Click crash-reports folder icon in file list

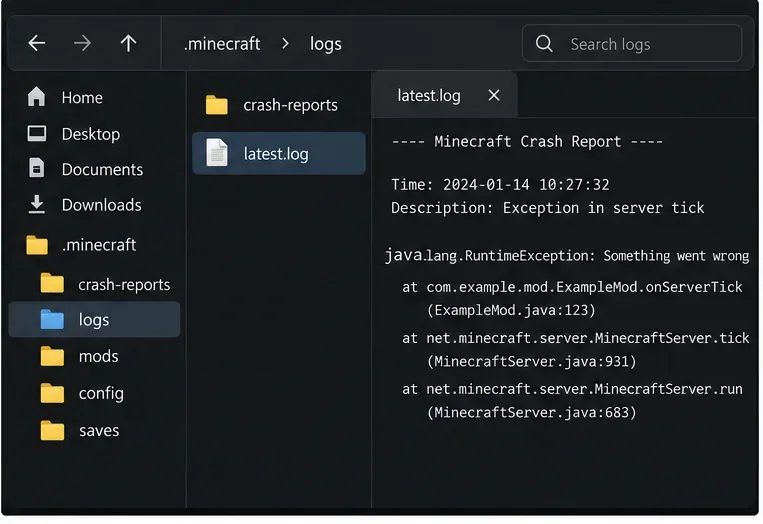pos(217,105)
